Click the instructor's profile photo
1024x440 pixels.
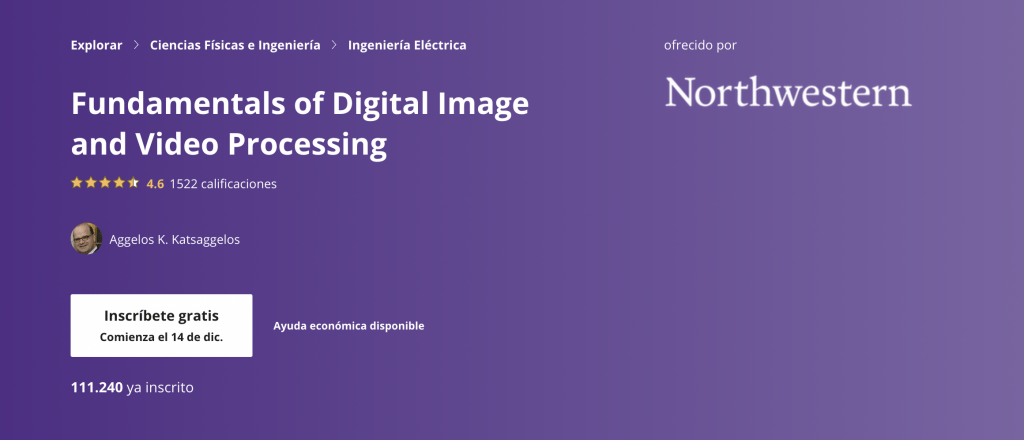[86, 239]
